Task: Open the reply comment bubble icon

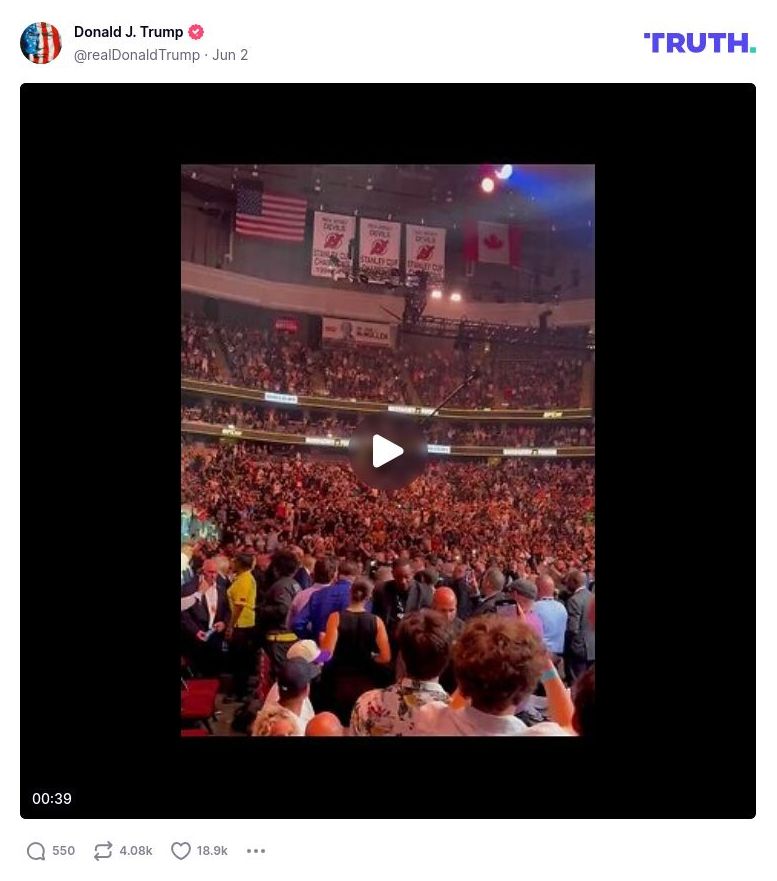Action: tap(36, 851)
